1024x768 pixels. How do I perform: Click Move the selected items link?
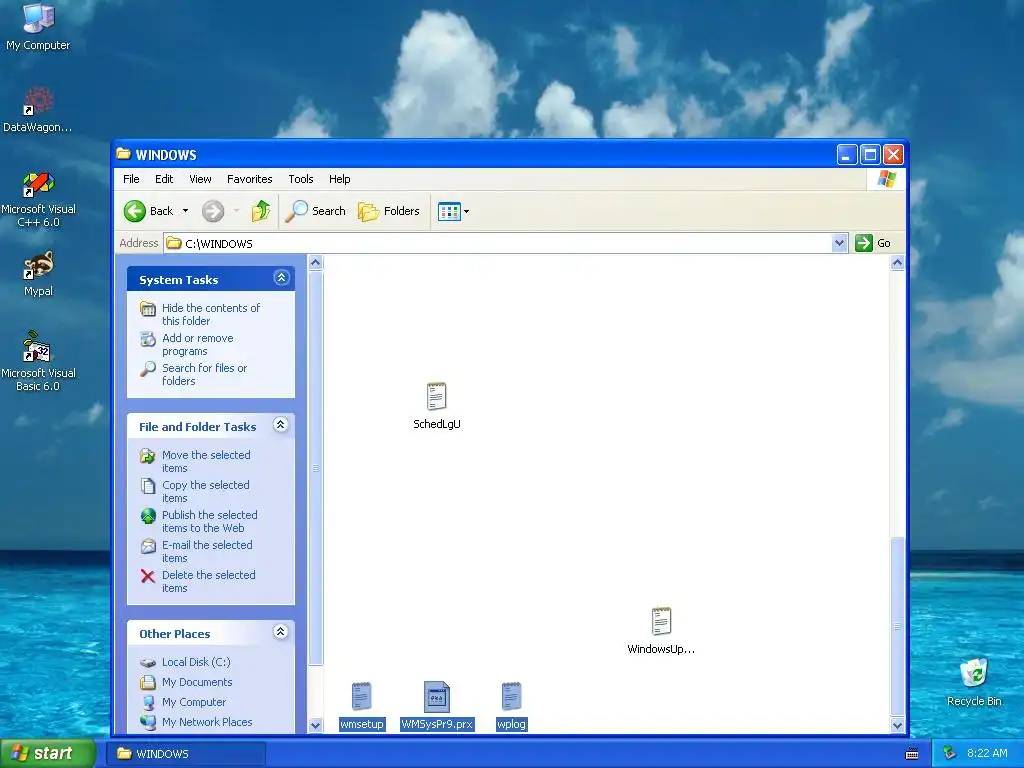point(206,461)
